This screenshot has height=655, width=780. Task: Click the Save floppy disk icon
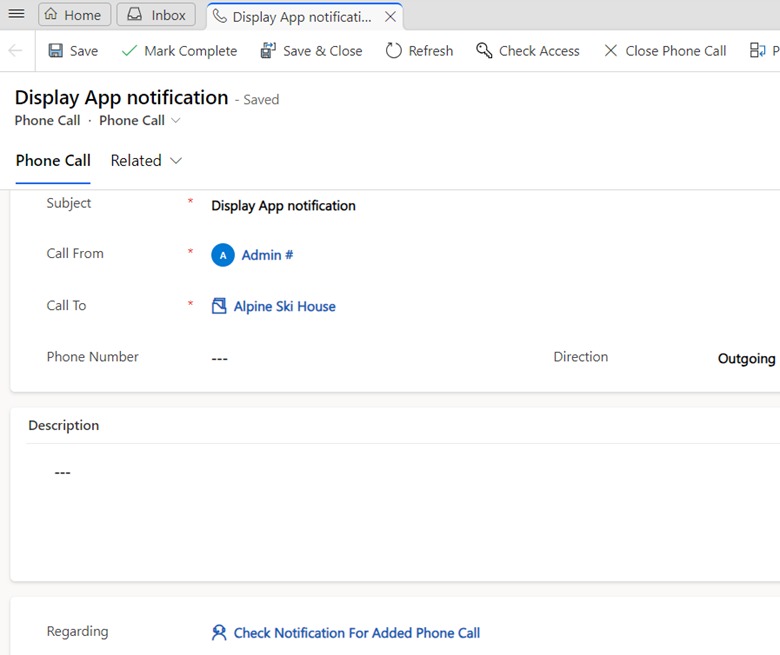[x=55, y=51]
